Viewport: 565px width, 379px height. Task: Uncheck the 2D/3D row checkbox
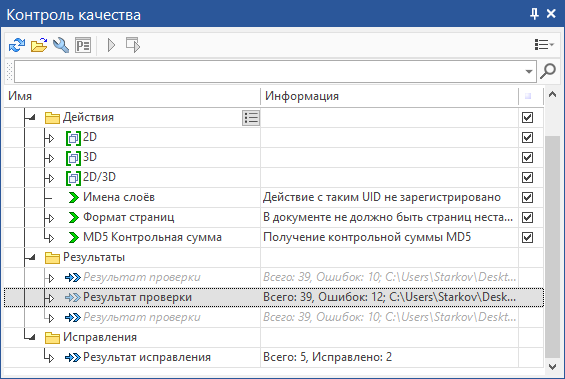(x=528, y=178)
